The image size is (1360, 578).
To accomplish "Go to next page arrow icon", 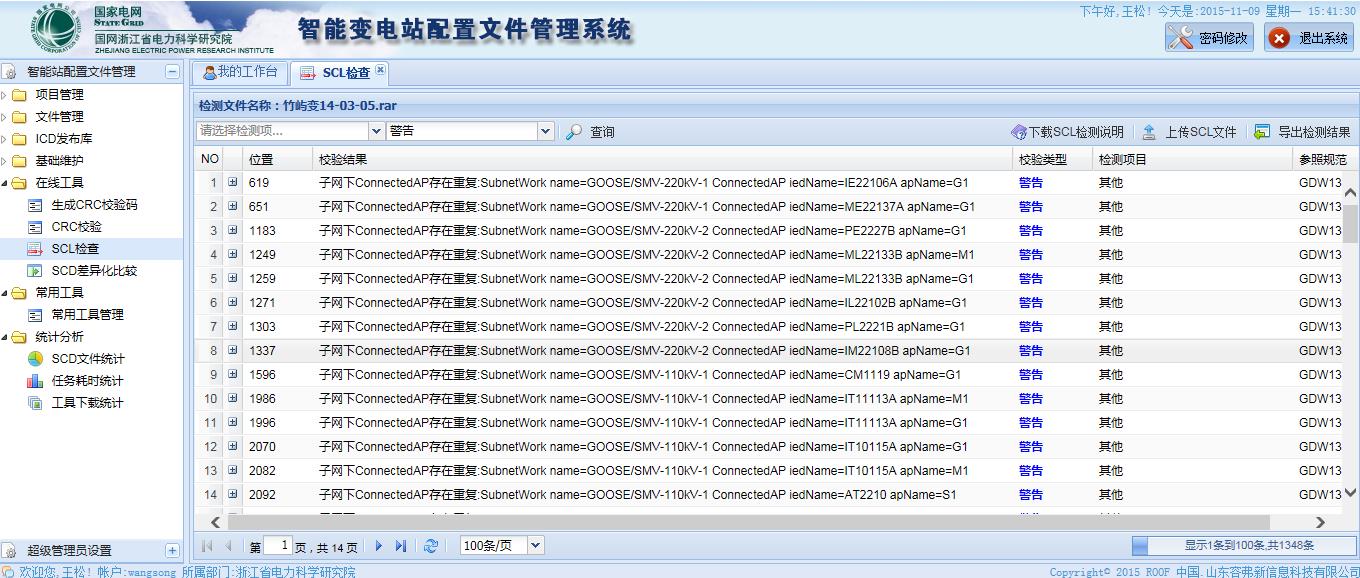I will click(379, 546).
